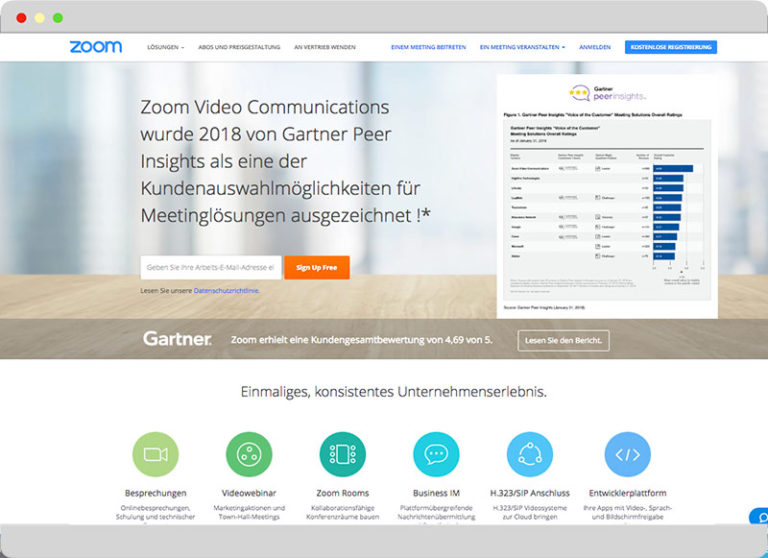Click 'Einmaliges, konsistentes Unternehmenserlebnis.' heading
Image resolution: width=768 pixels, height=558 pixels.
394,392
